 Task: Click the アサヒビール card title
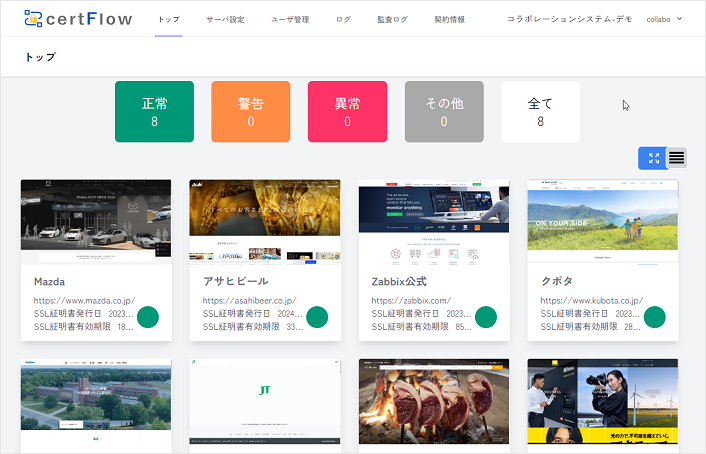point(235,281)
